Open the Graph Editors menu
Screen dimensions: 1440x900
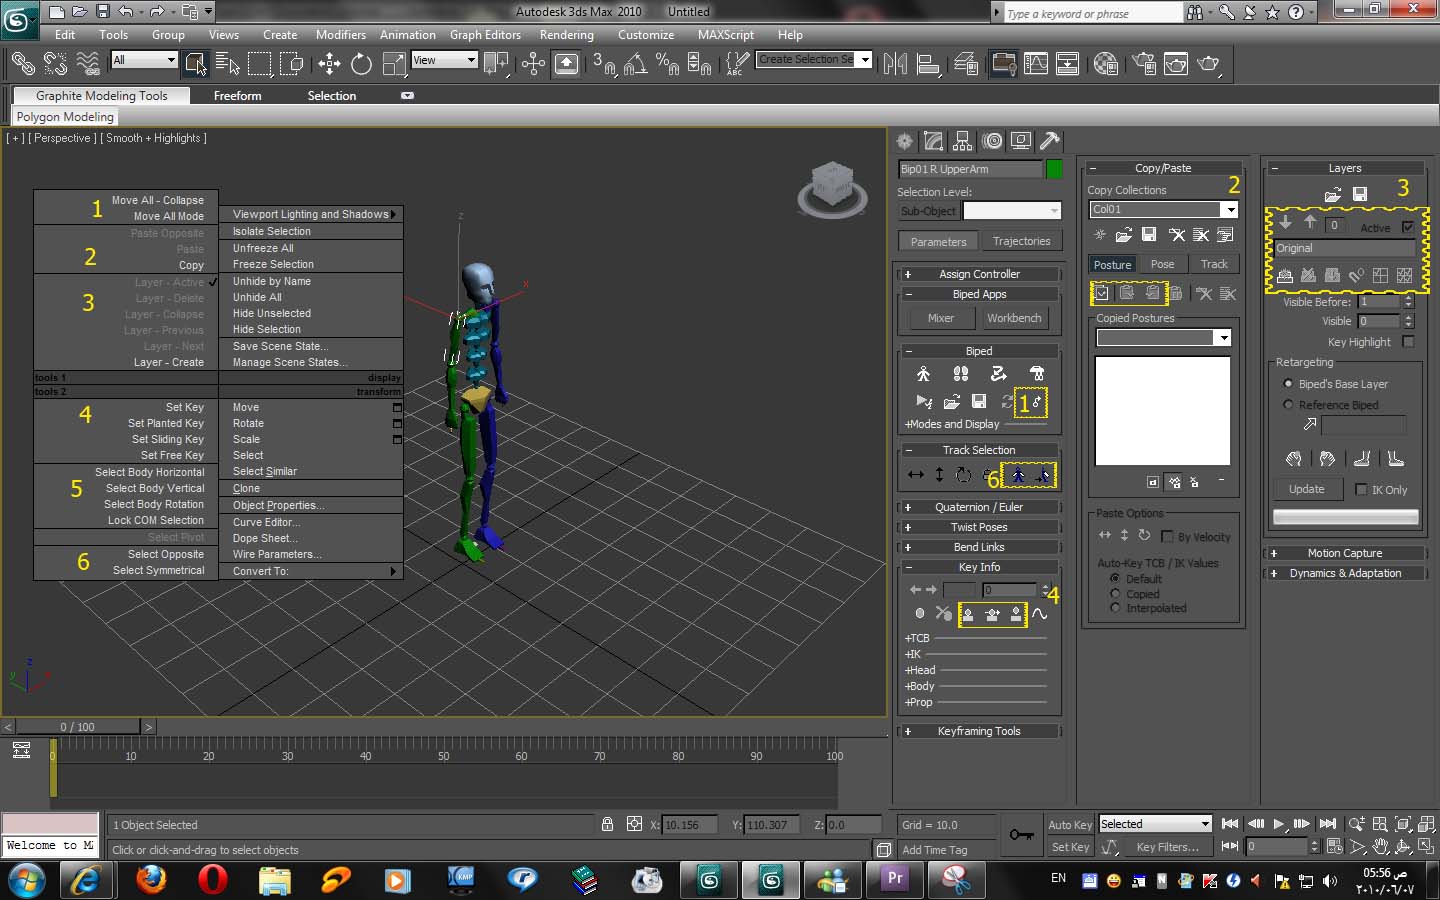click(485, 34)
